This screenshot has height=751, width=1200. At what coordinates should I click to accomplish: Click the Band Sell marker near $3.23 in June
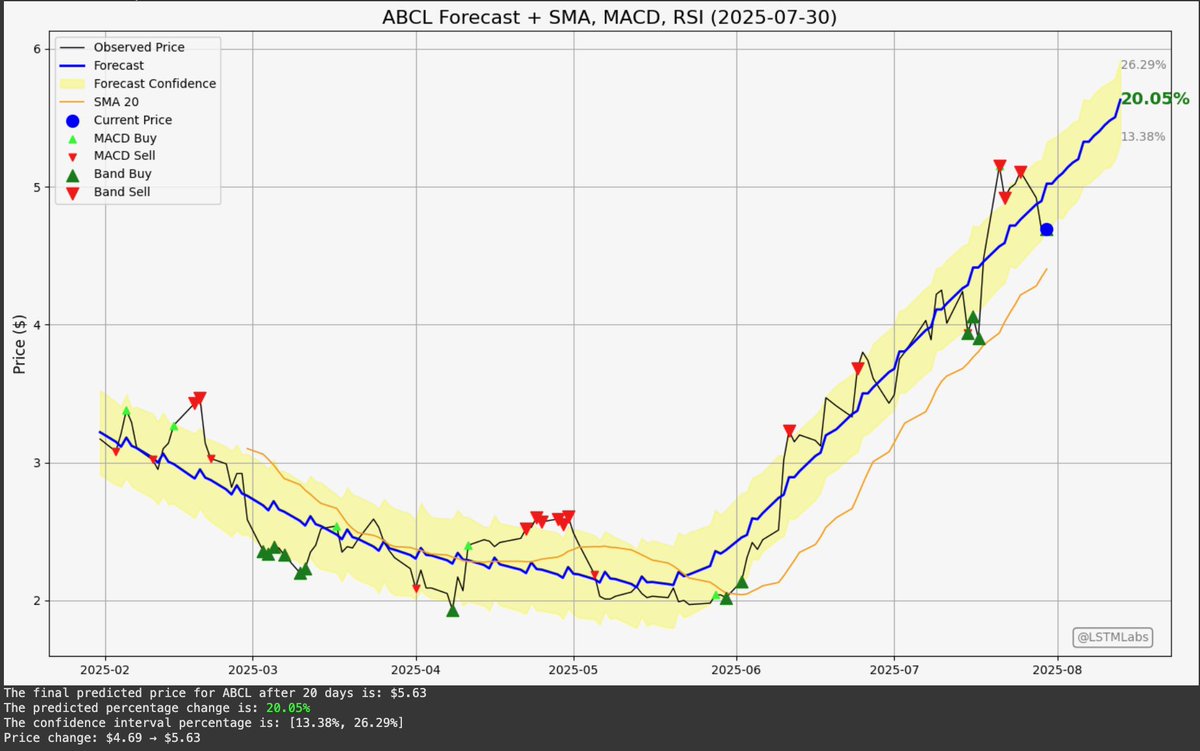[789, 430]
